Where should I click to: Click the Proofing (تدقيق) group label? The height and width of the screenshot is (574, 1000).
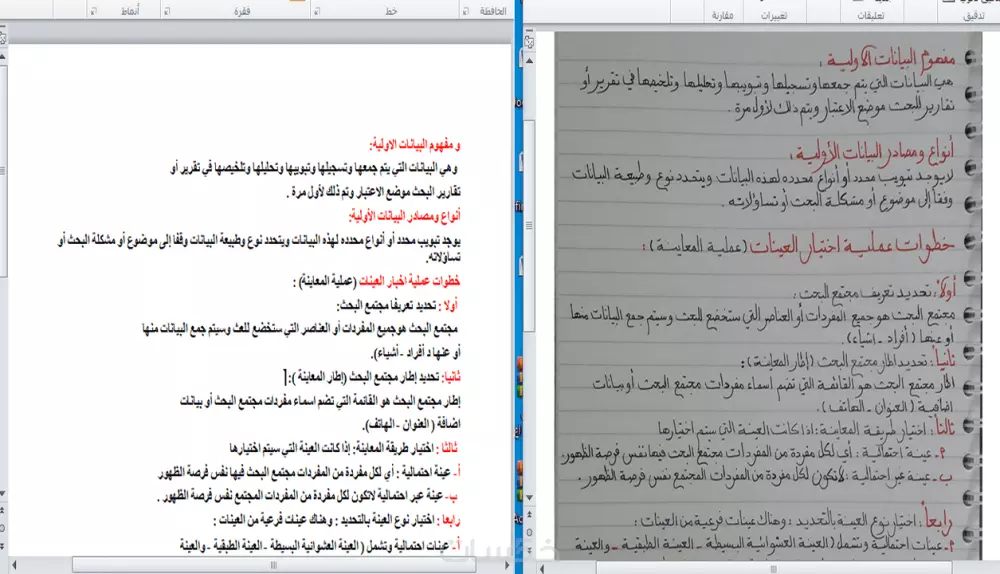tap(974, 15)
